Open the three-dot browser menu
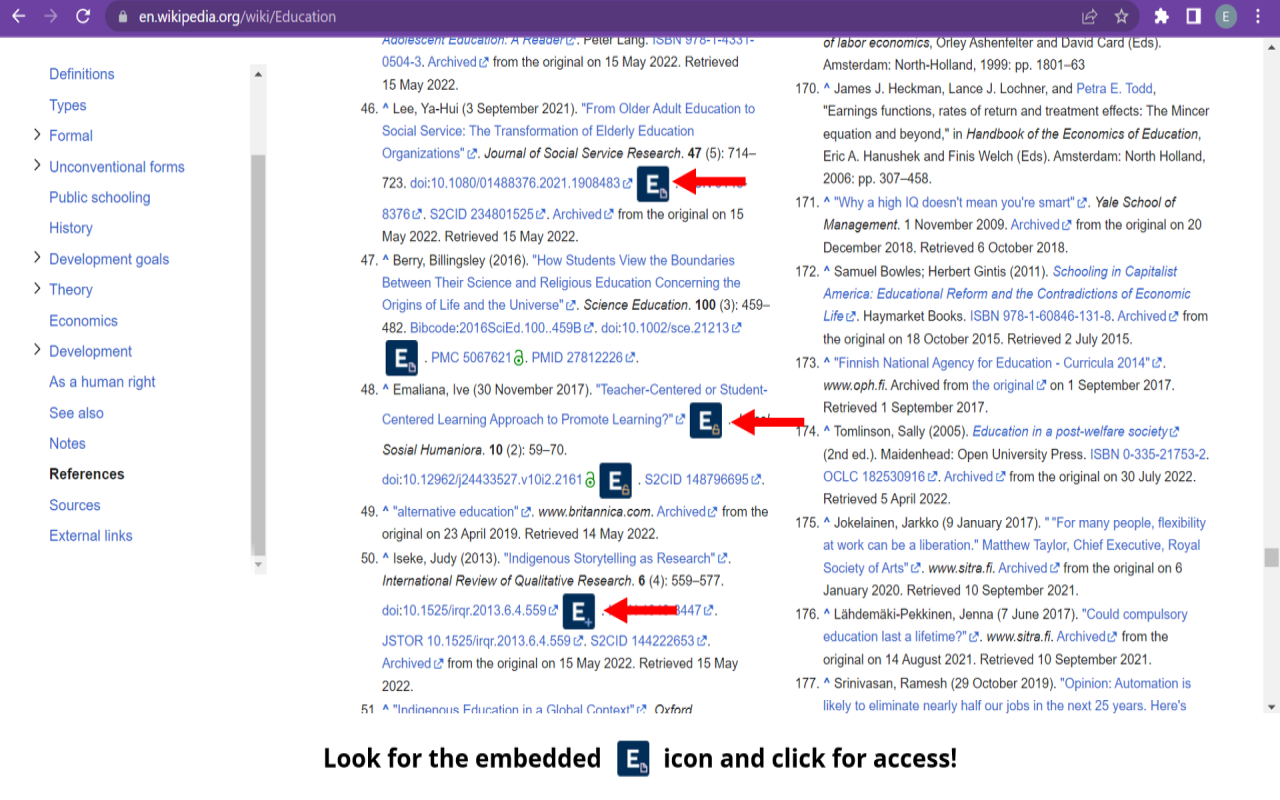Image resolution: width=1280 pixels, height=800 pixels. (1257, 16)
